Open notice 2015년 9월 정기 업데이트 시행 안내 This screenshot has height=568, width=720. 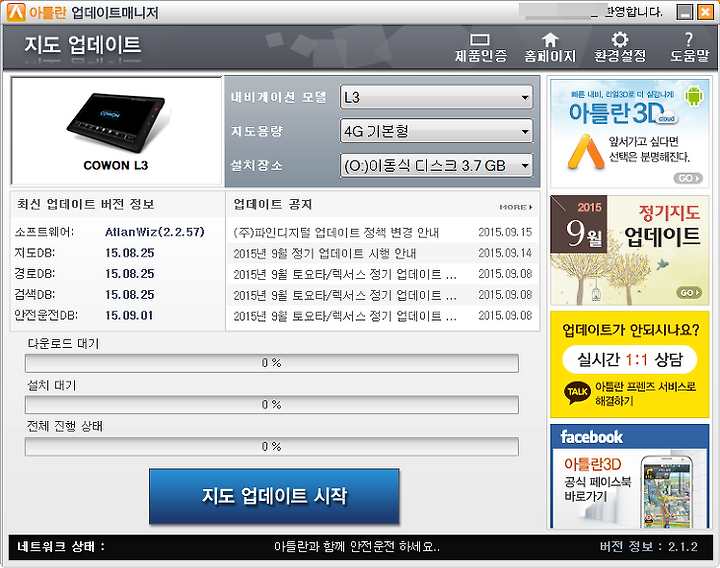pyautogui.click(x=325, y=253)
